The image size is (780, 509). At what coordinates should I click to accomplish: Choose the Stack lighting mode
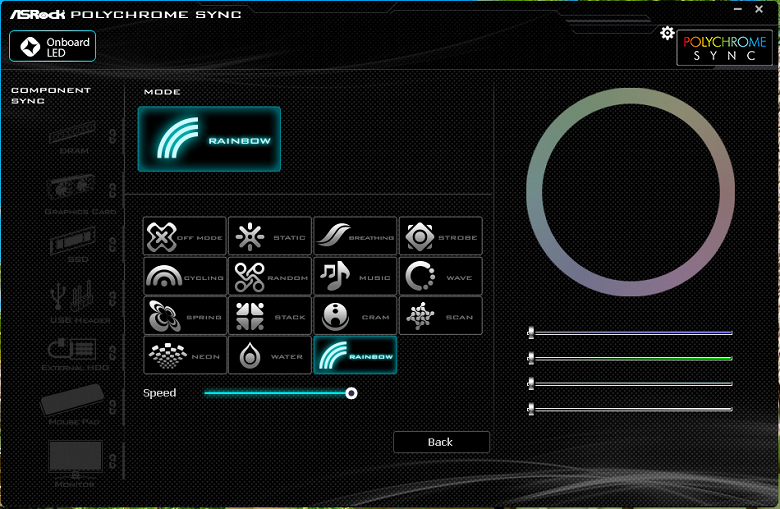pyautogui.click(x=270, y=316)
